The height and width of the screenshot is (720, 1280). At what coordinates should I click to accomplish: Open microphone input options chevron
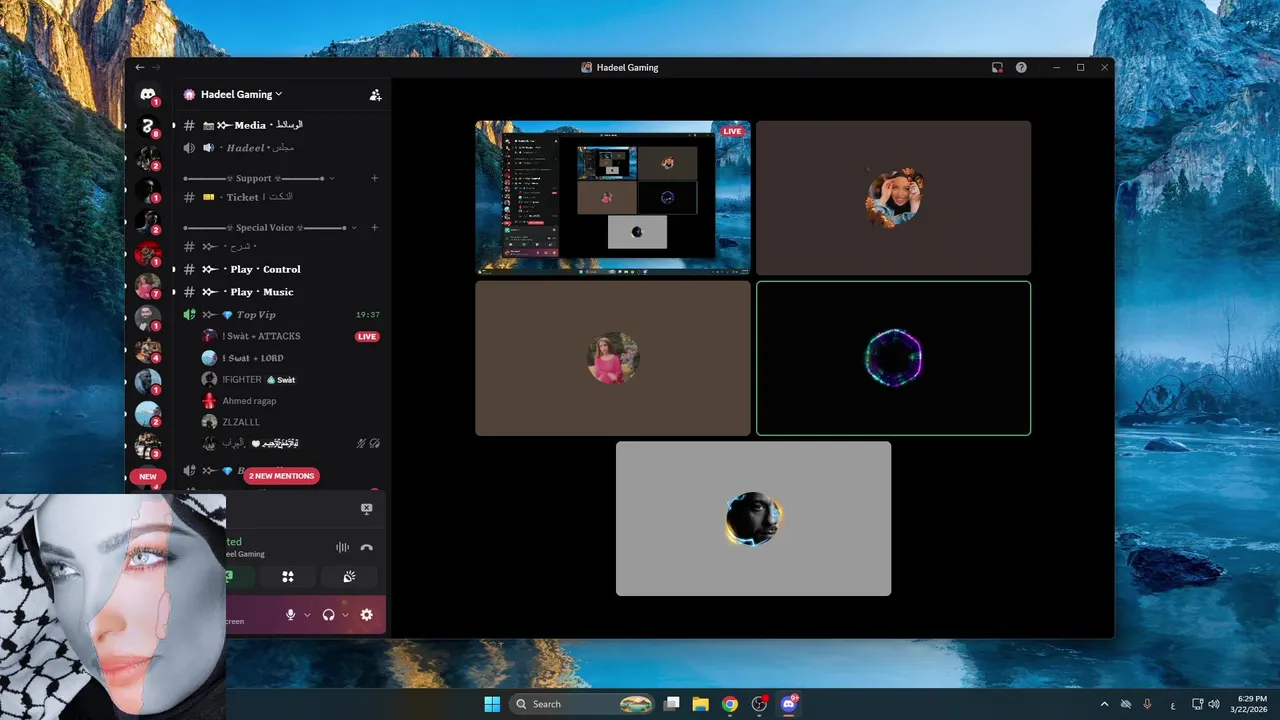(x=307, y=615)
